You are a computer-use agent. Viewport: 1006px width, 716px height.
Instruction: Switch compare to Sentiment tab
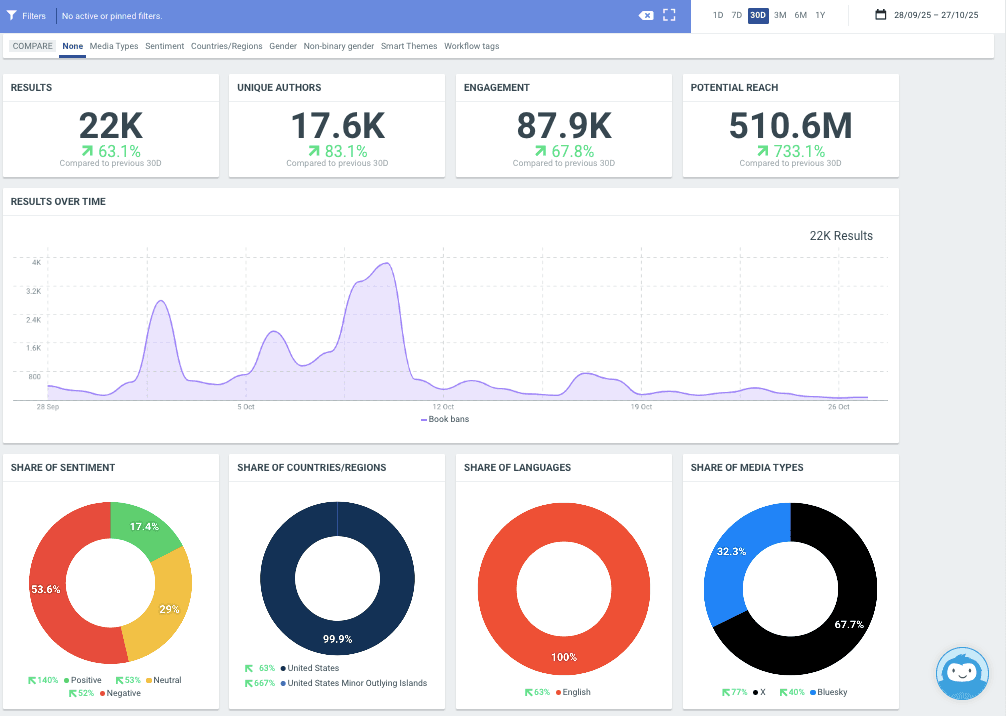click(164, 46)
